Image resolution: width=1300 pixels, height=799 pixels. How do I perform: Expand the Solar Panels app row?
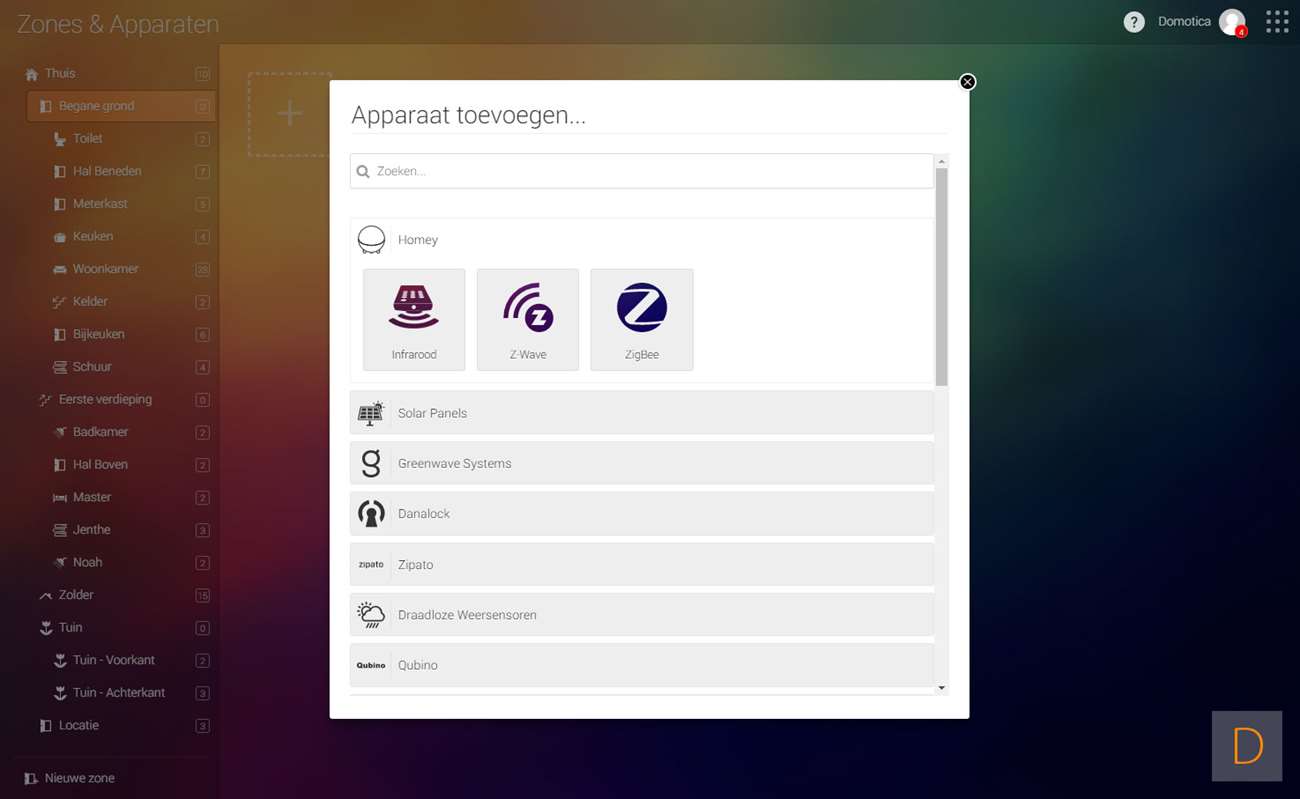(x=642, y=413)
